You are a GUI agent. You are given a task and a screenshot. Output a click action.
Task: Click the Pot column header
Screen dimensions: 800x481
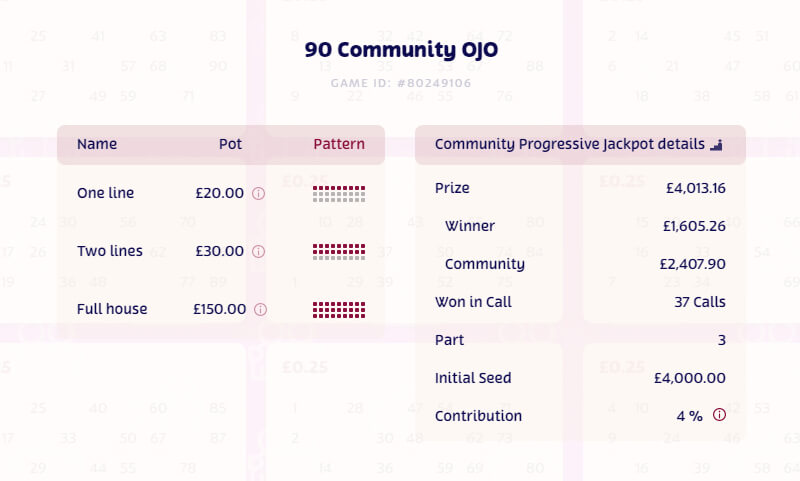(x=230, y=144)
